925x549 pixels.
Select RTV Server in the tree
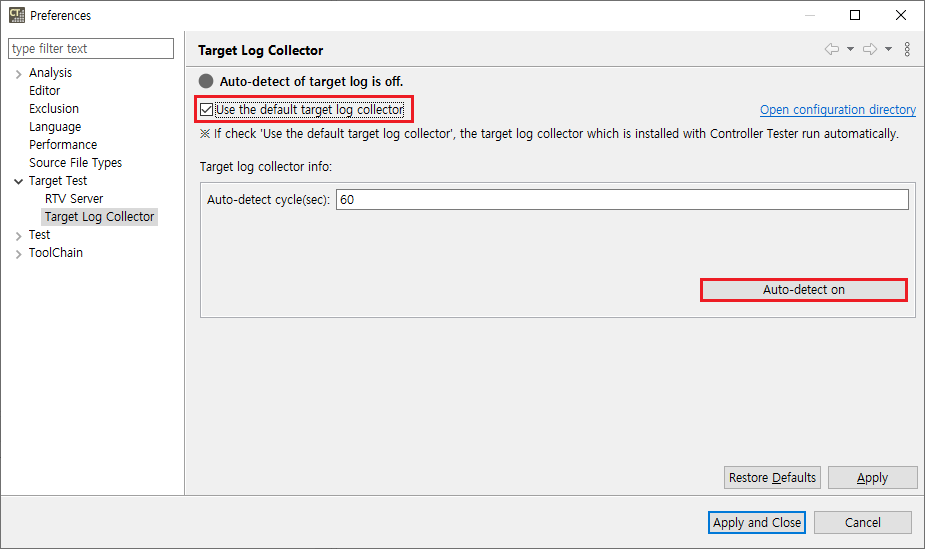(74, 199)
